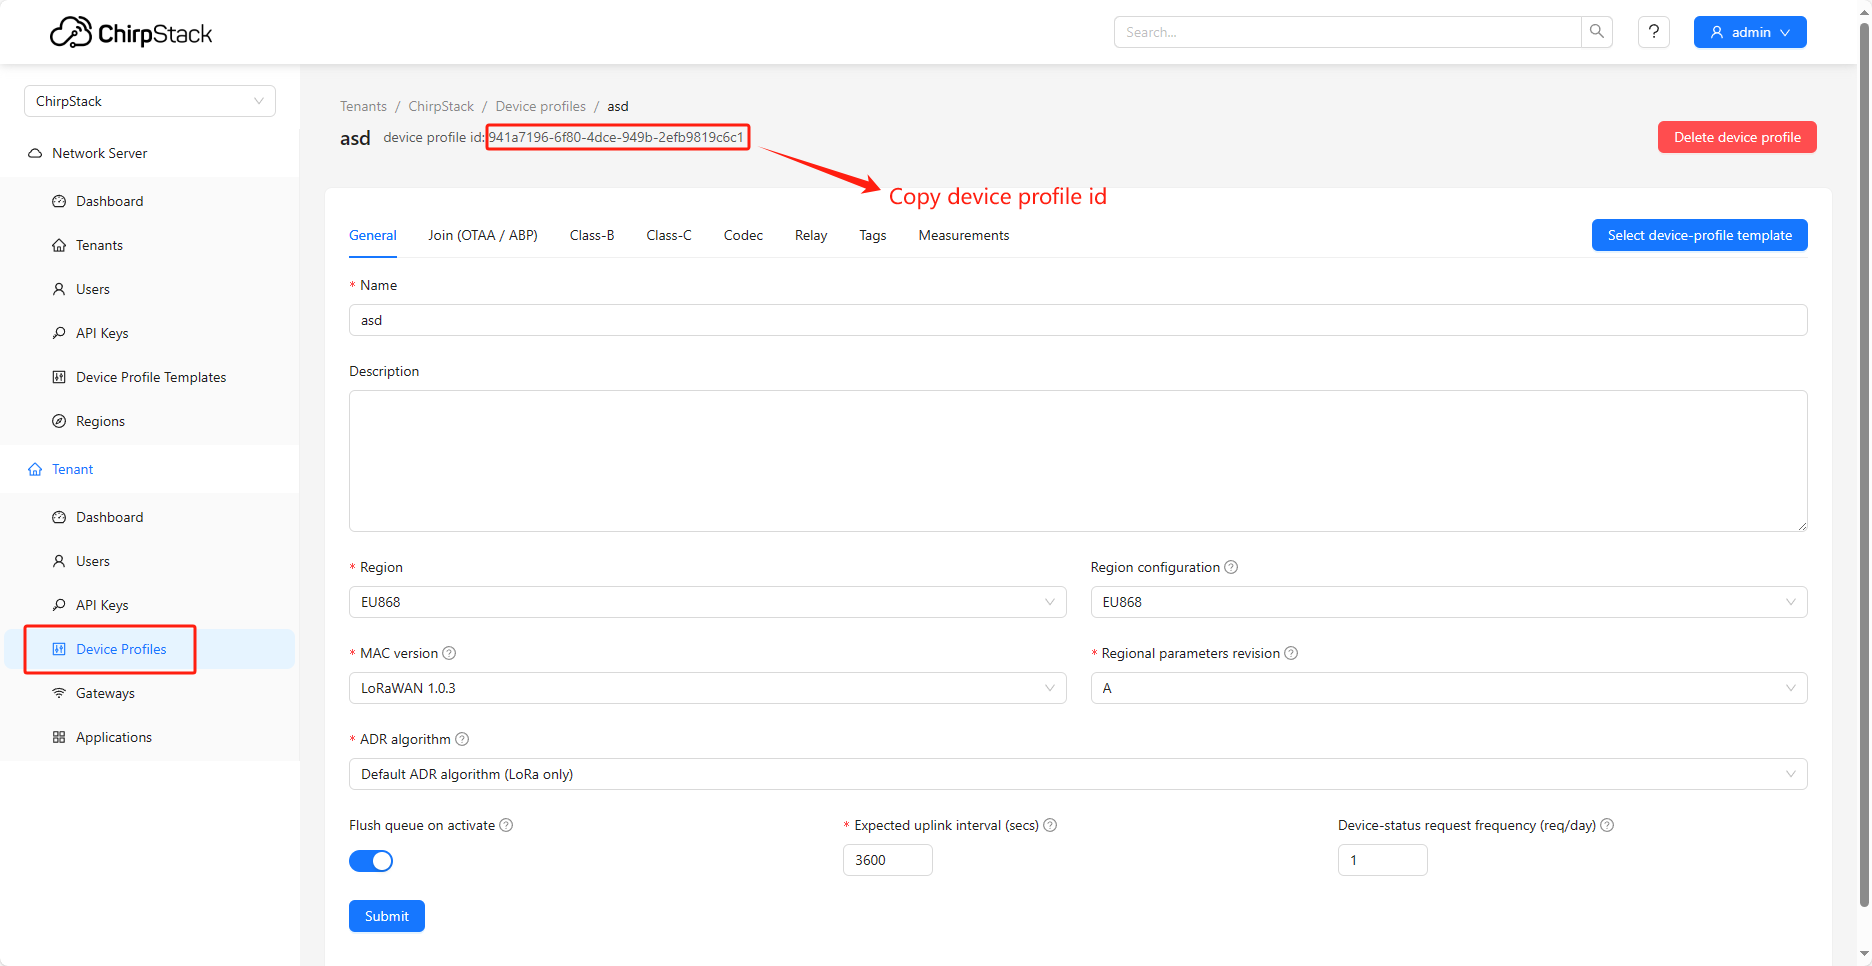The width and height of the screenshot is (1872, 966).
Task: Click the Gateways wifi icon
Action: tap(59, 693)
